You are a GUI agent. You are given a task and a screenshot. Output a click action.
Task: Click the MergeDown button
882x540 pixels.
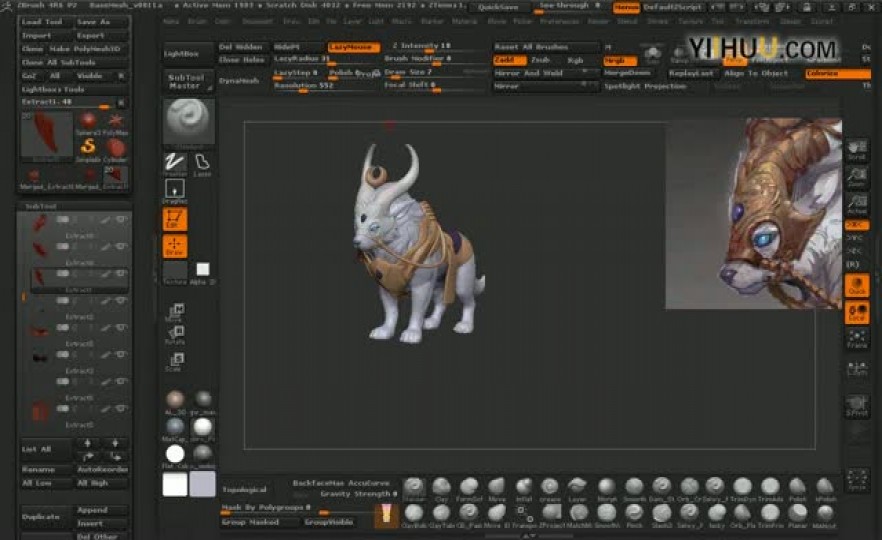[x=631, y=74]
